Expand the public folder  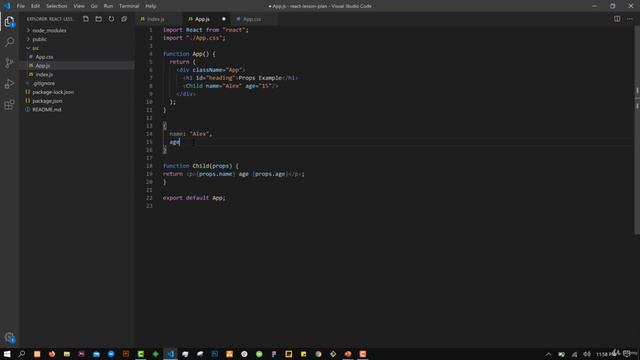pos(39,39)
